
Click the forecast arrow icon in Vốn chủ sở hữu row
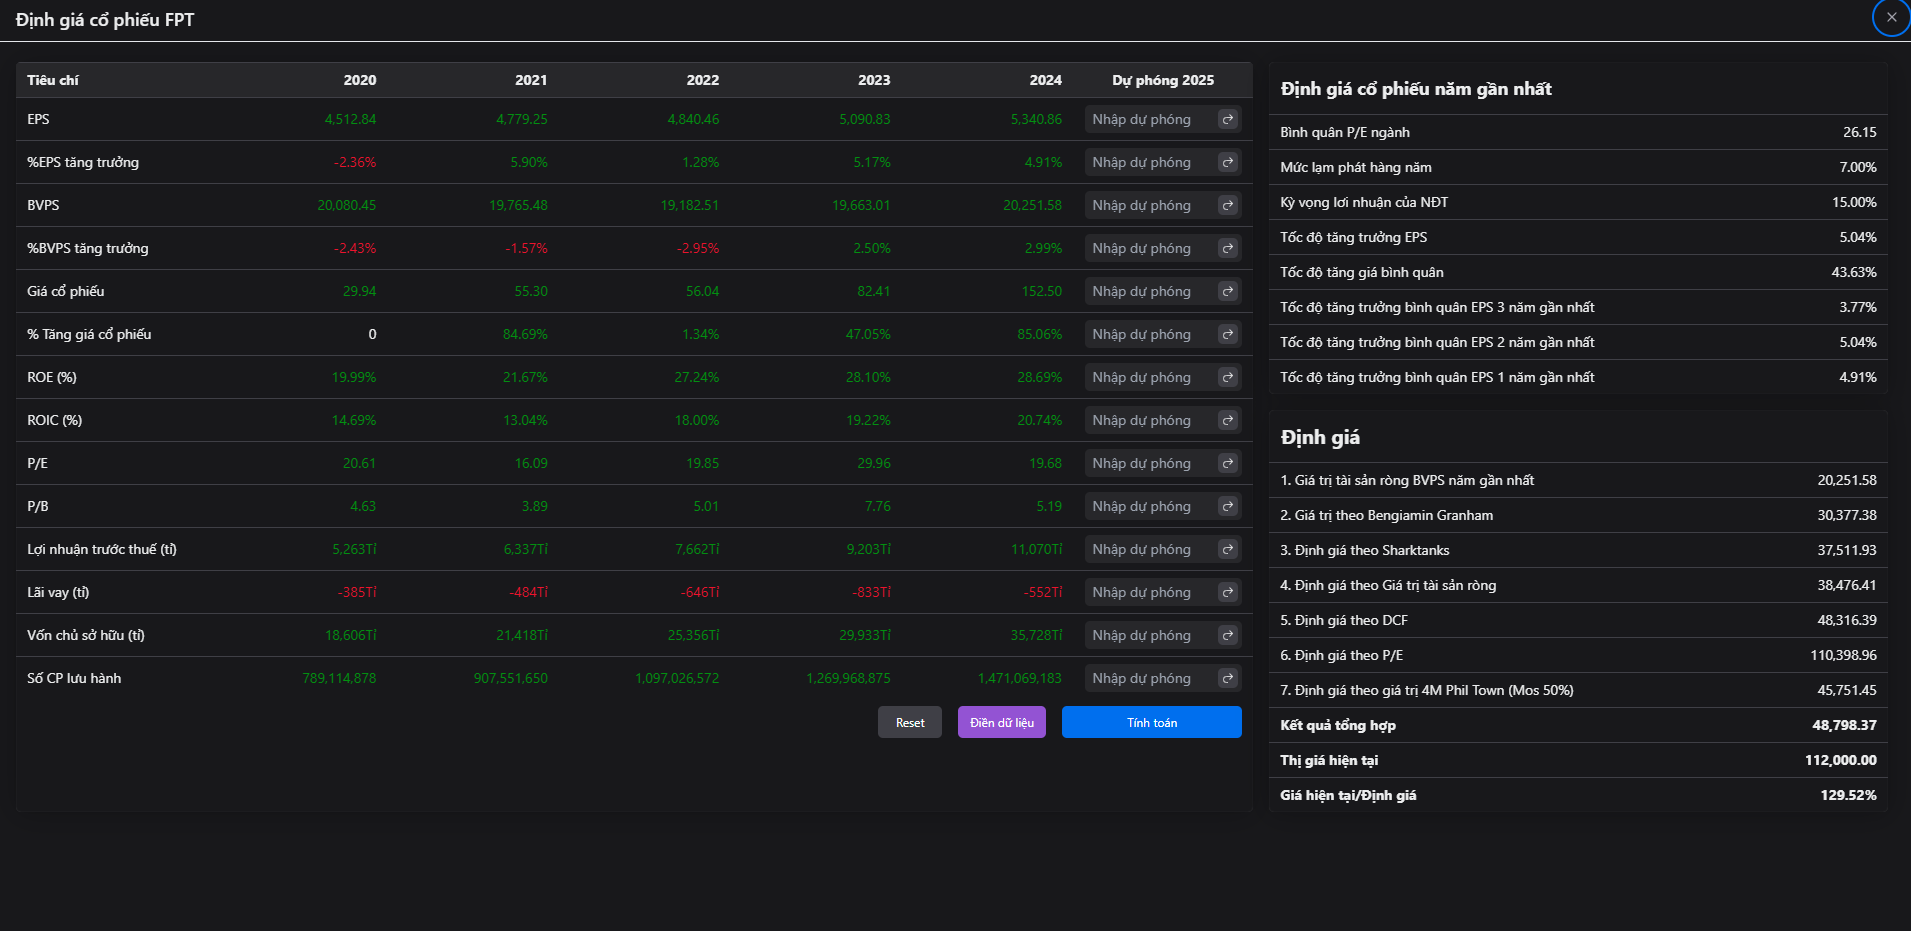[1228, 635]
